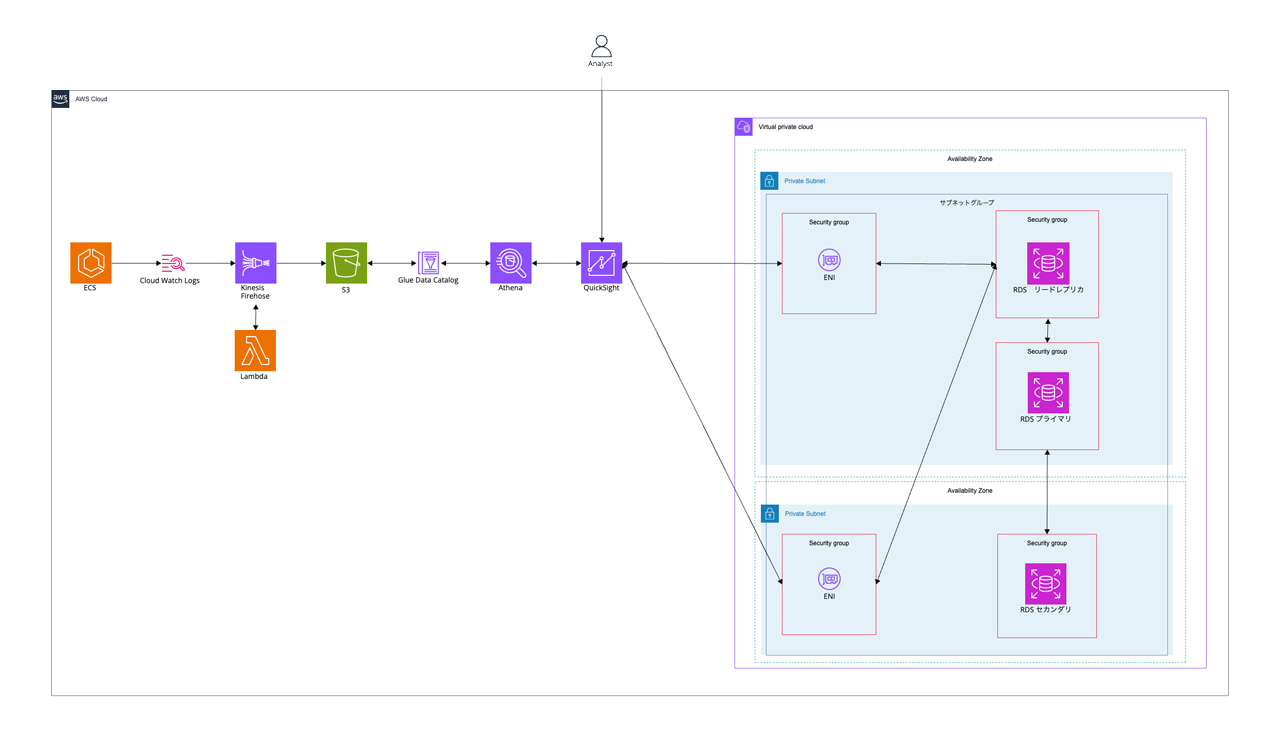This screenshot has height=731, width=1280.
Task: Click the "Lambda" text label
Action: (x=254, y=377)
